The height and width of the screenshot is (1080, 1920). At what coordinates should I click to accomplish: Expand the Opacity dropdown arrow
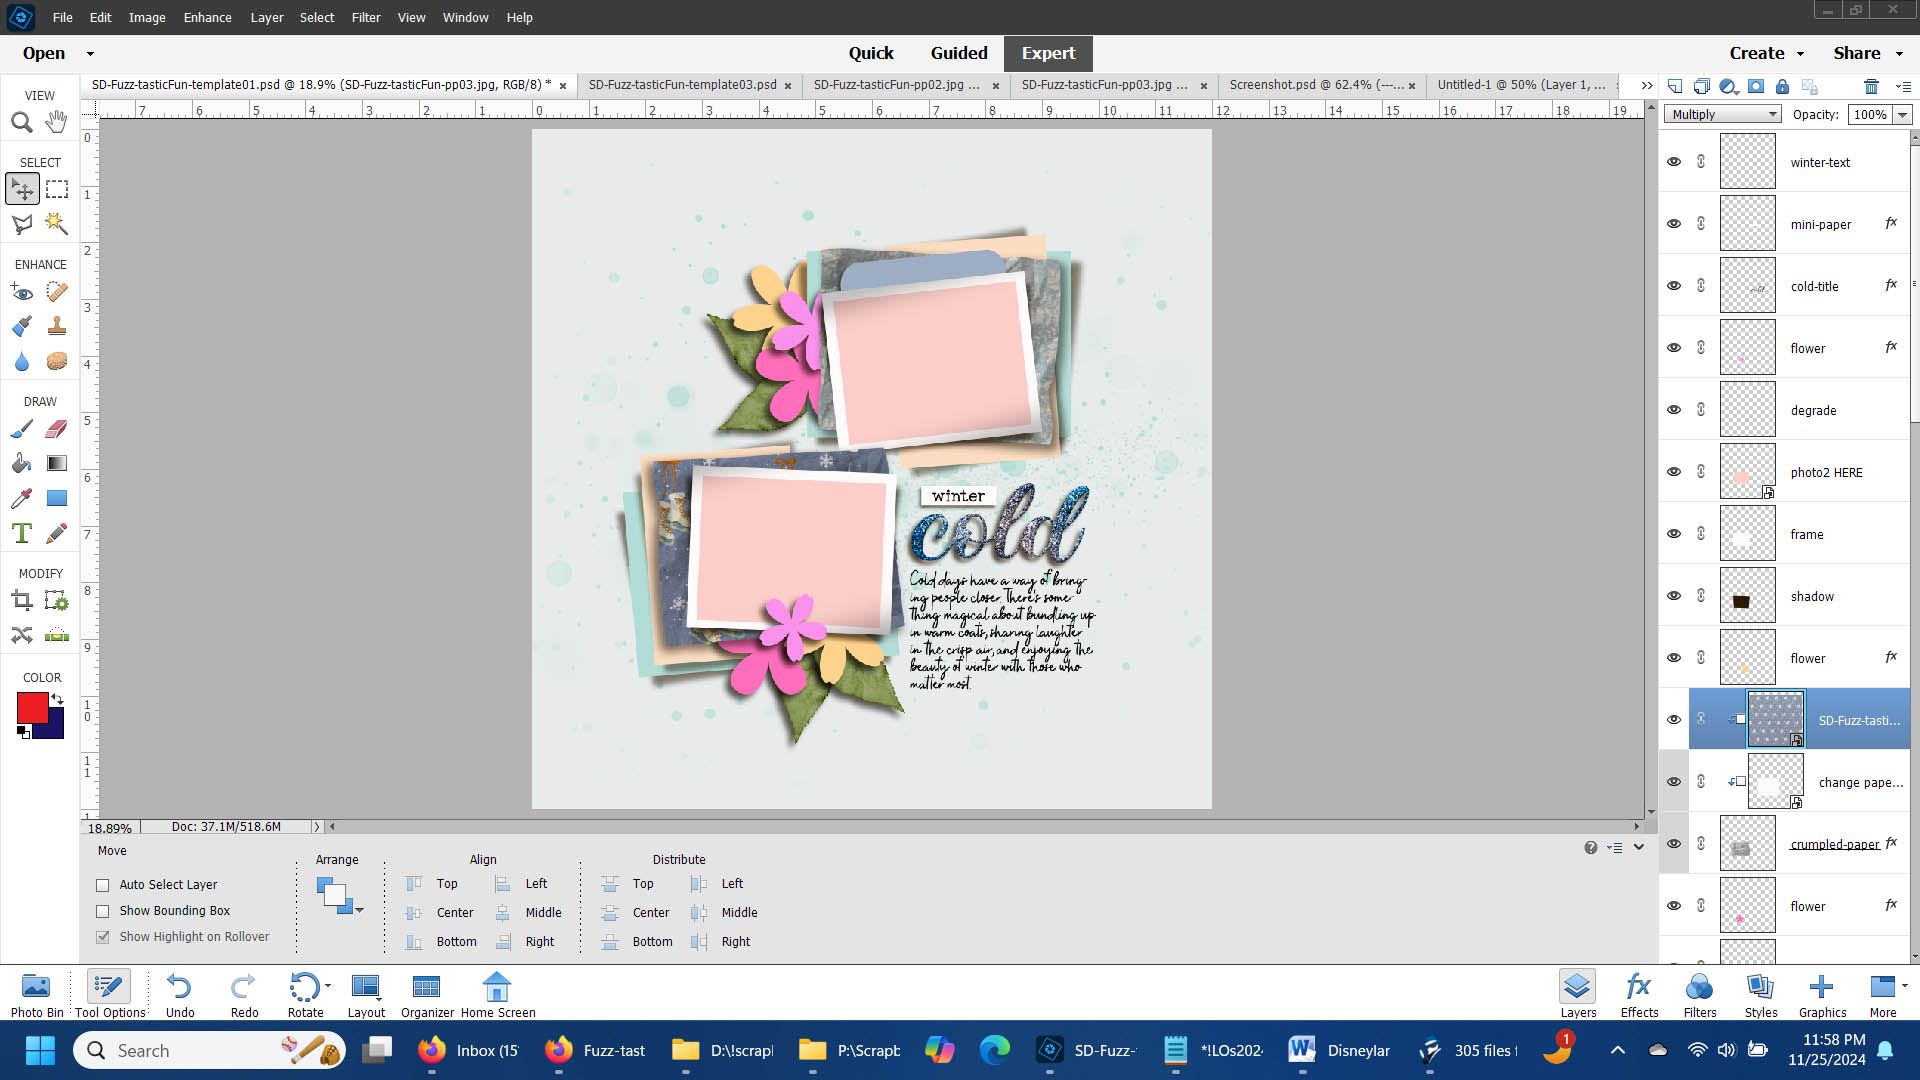(1902, 115)
